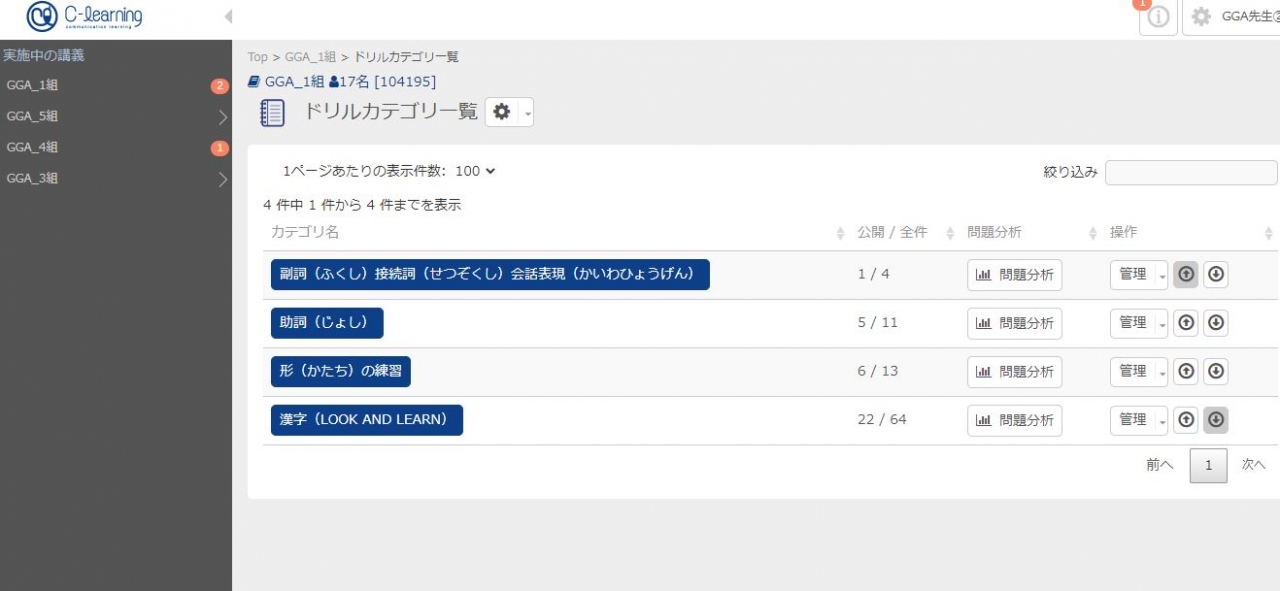Screen dimensions: 1280x591
Task: Expand 管理 dropdown for 漢字 category
Action: point(1162,420)
